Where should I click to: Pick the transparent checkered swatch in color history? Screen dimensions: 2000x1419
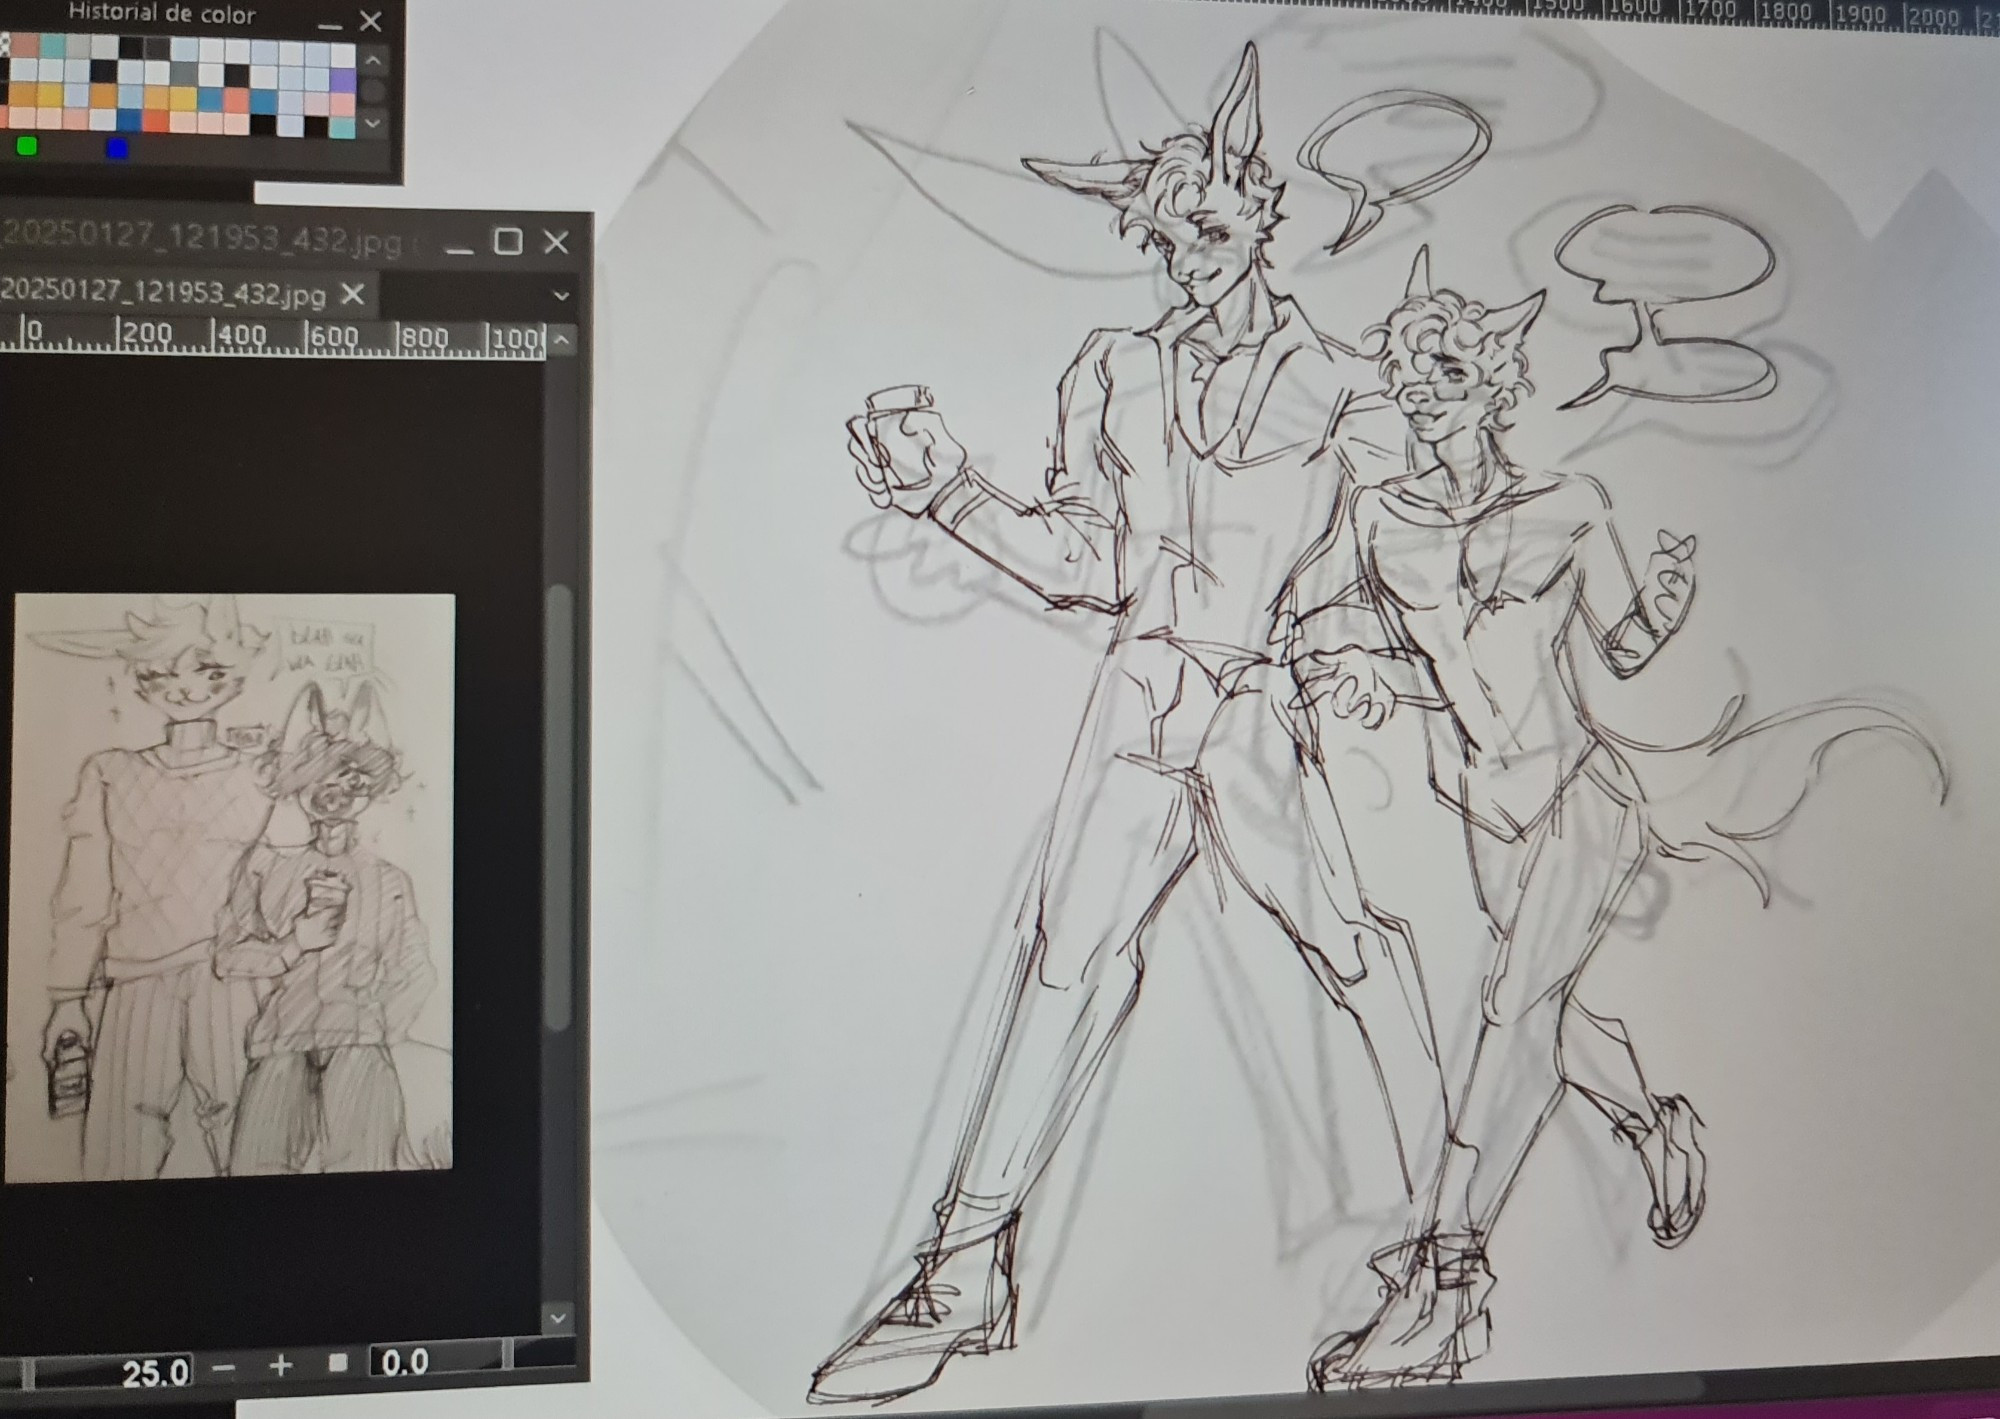(5, 45)
